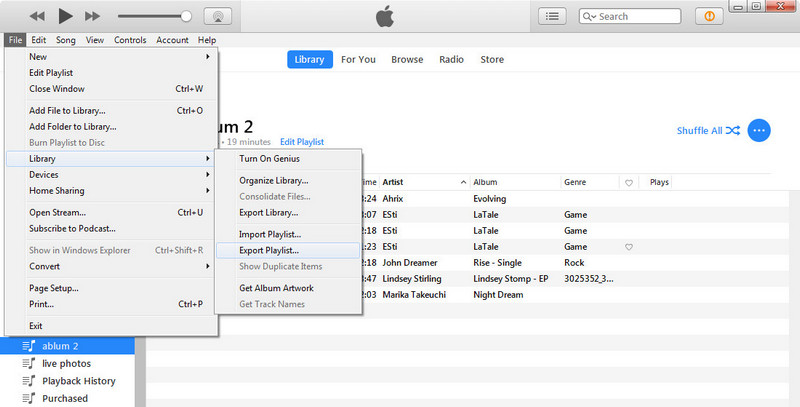Click the Next track fast-forward button
The height and width of the screenshot is (407, 800).
click(x=92, y=16)
